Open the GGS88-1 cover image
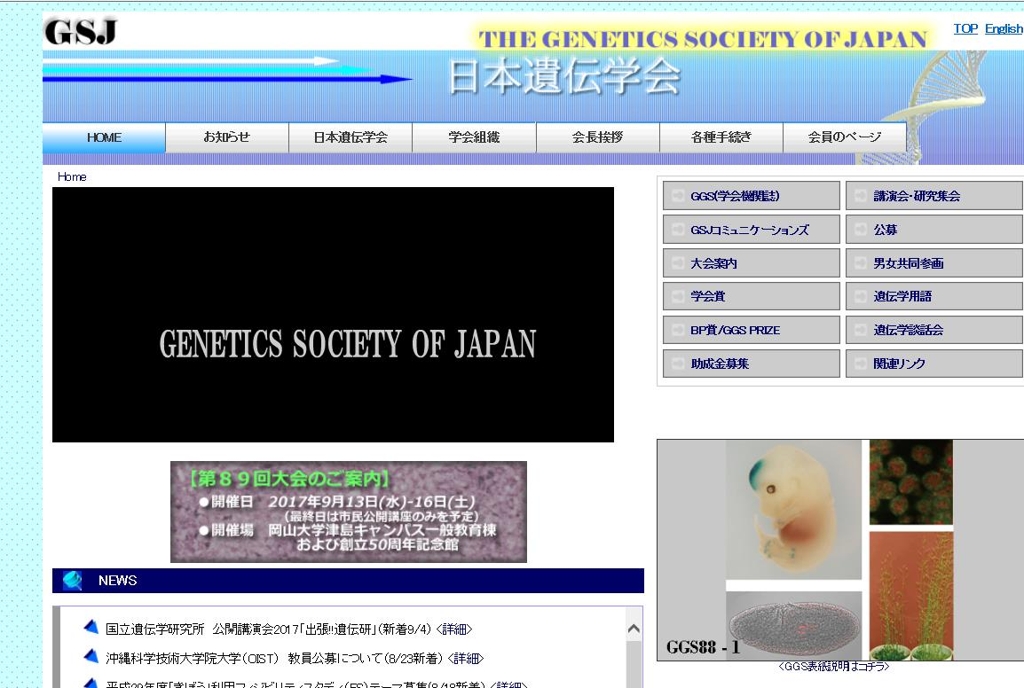 840,550
